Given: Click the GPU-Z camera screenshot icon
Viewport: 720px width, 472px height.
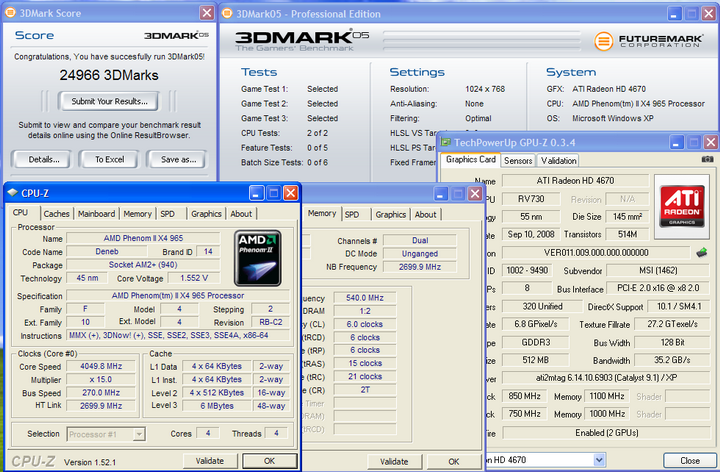Looking at the screenshot, I should click(707, 159).
